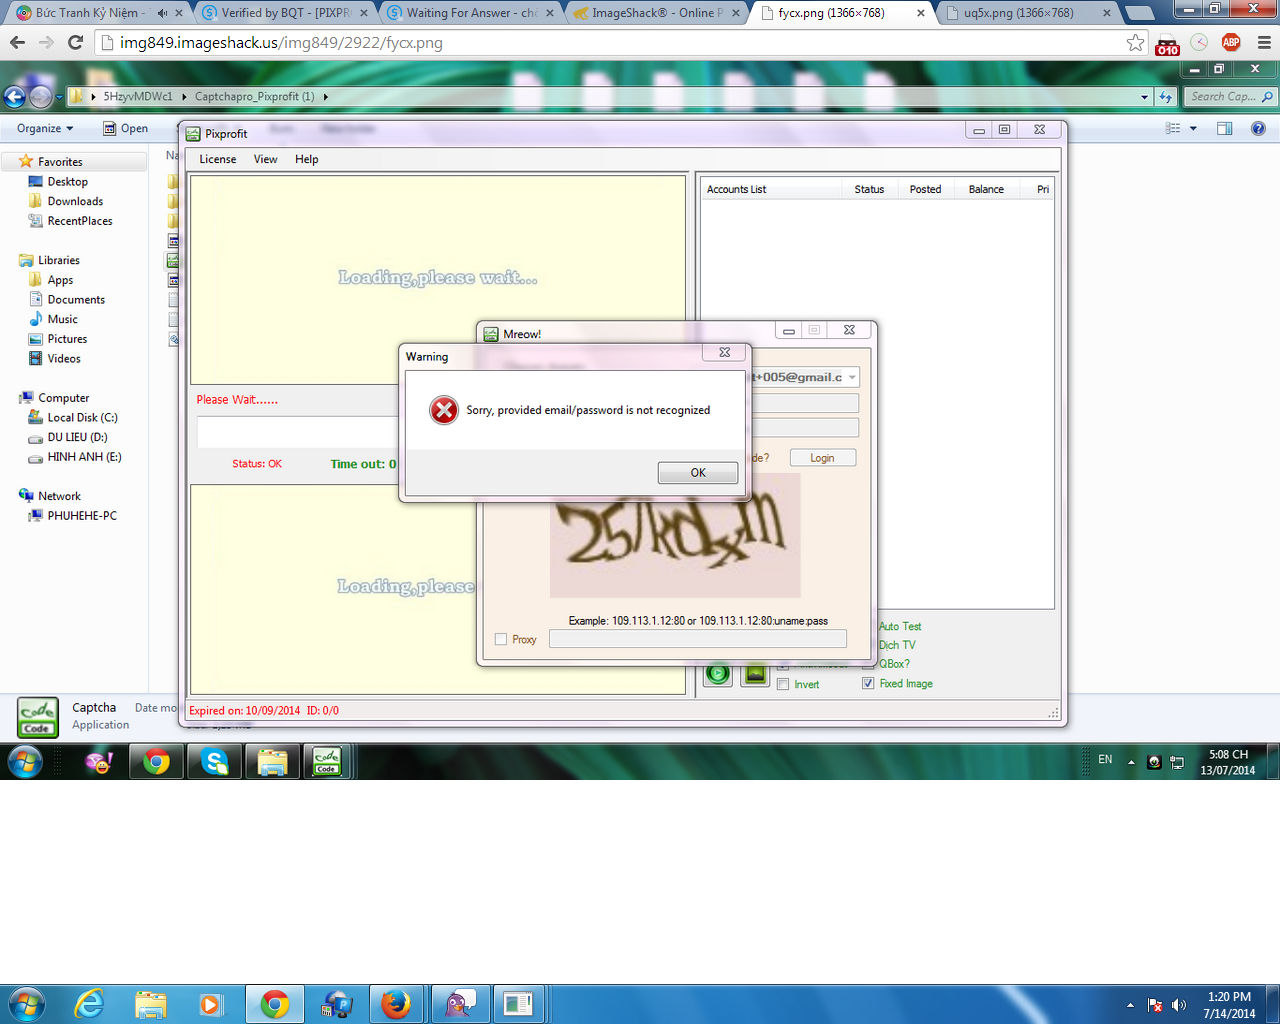This screenshot has height=1024, width=1280.
Task: Open the Code app on the pictured desktop's taskbar
Action: 326,762
